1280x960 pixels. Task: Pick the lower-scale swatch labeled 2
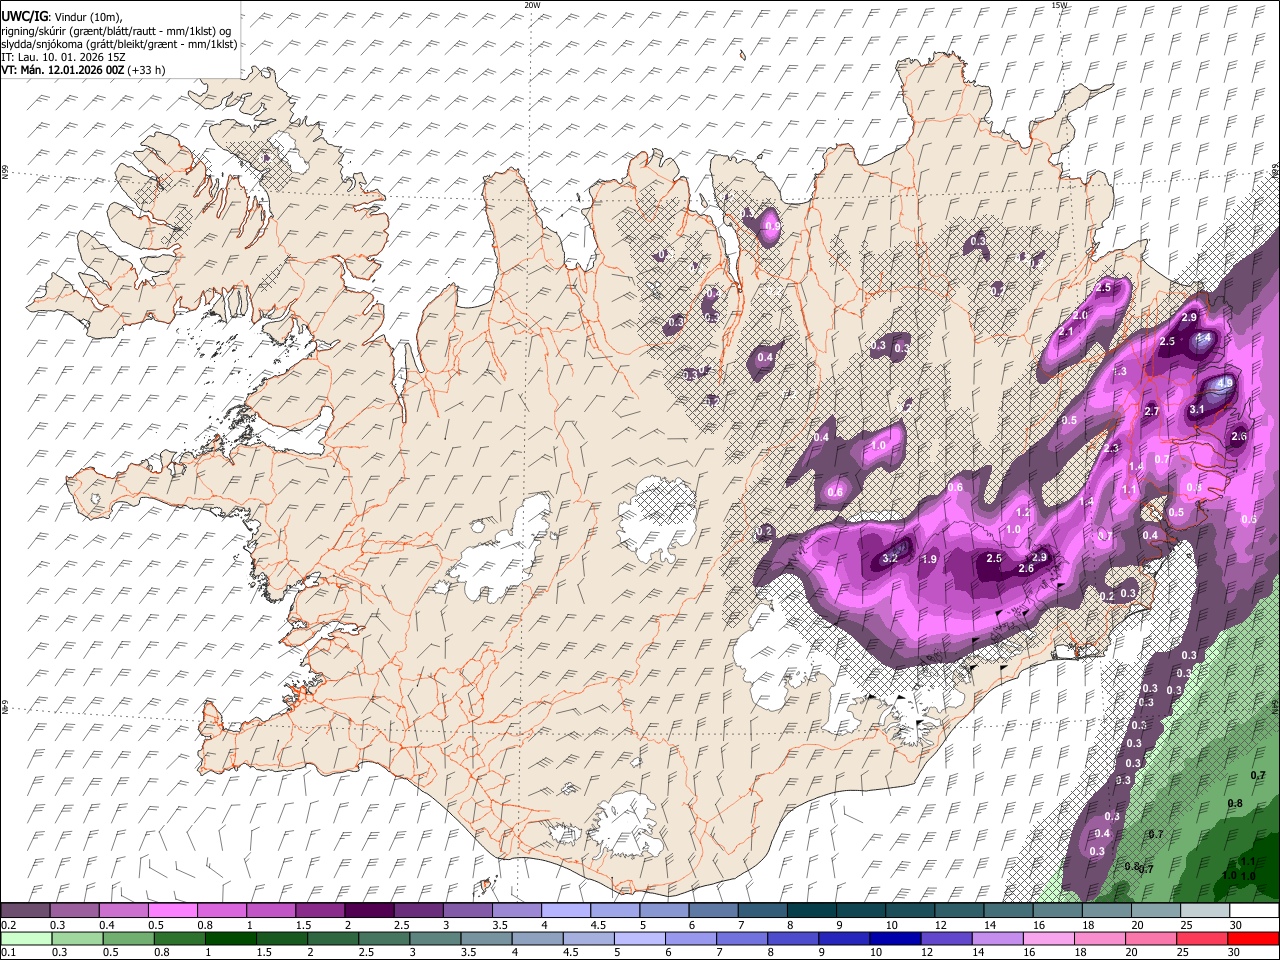[x=333, y=939]
